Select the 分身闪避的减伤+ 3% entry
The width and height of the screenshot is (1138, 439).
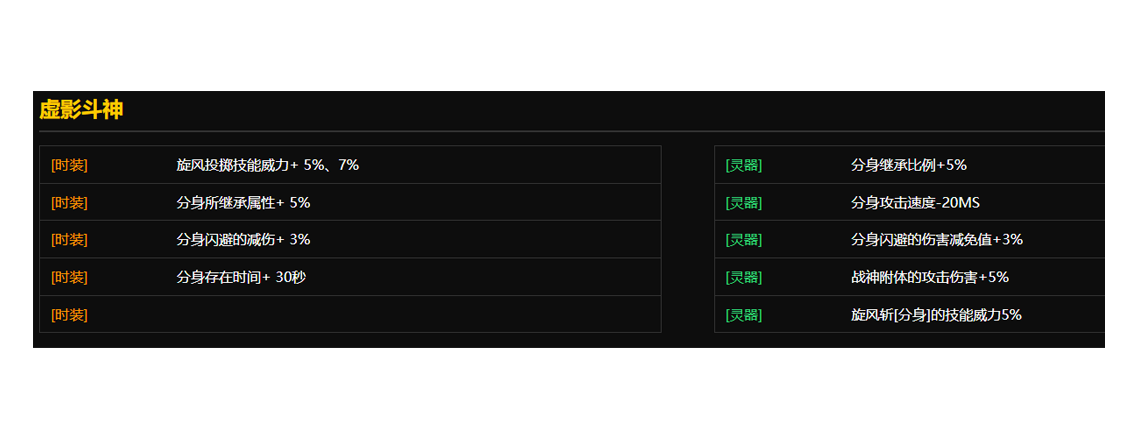pyautogui.click(x=243, y=240)
